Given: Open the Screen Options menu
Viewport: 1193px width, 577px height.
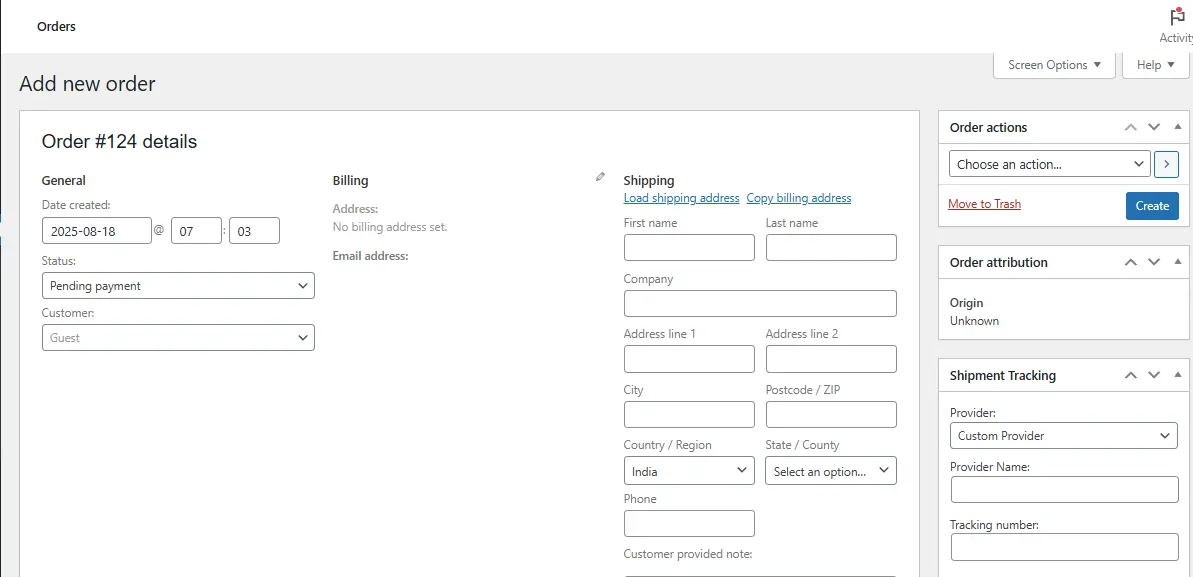Looking at the screenshot, I should coord(1053,64).
